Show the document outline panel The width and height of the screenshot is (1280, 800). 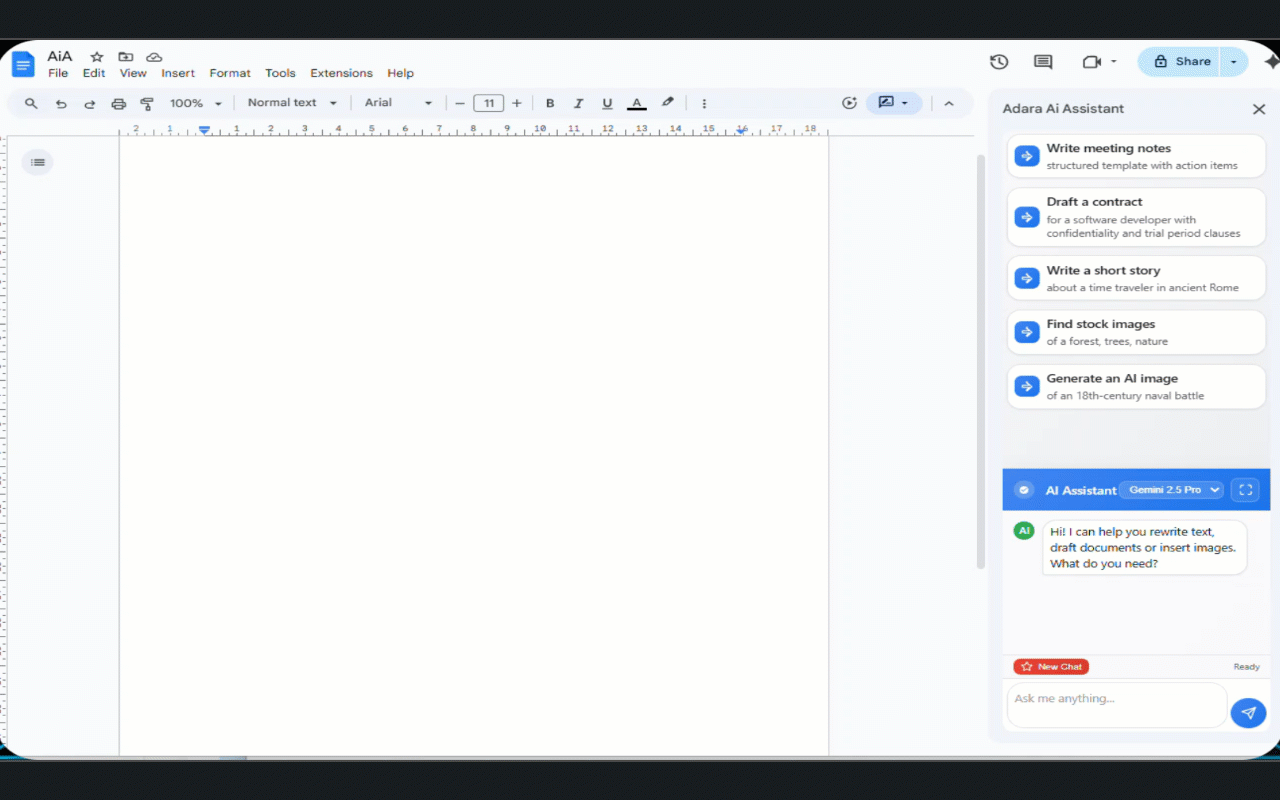(37, 161)
